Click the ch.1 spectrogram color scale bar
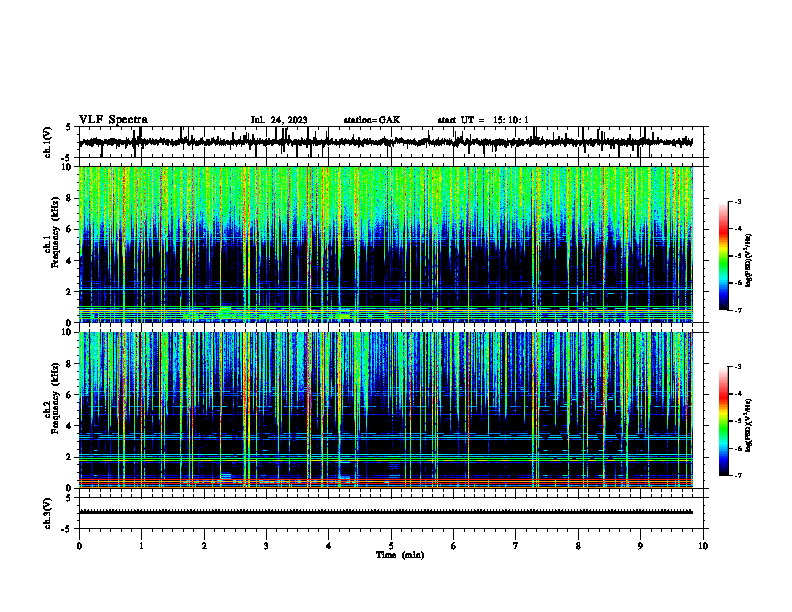 (x=724, y=256)
